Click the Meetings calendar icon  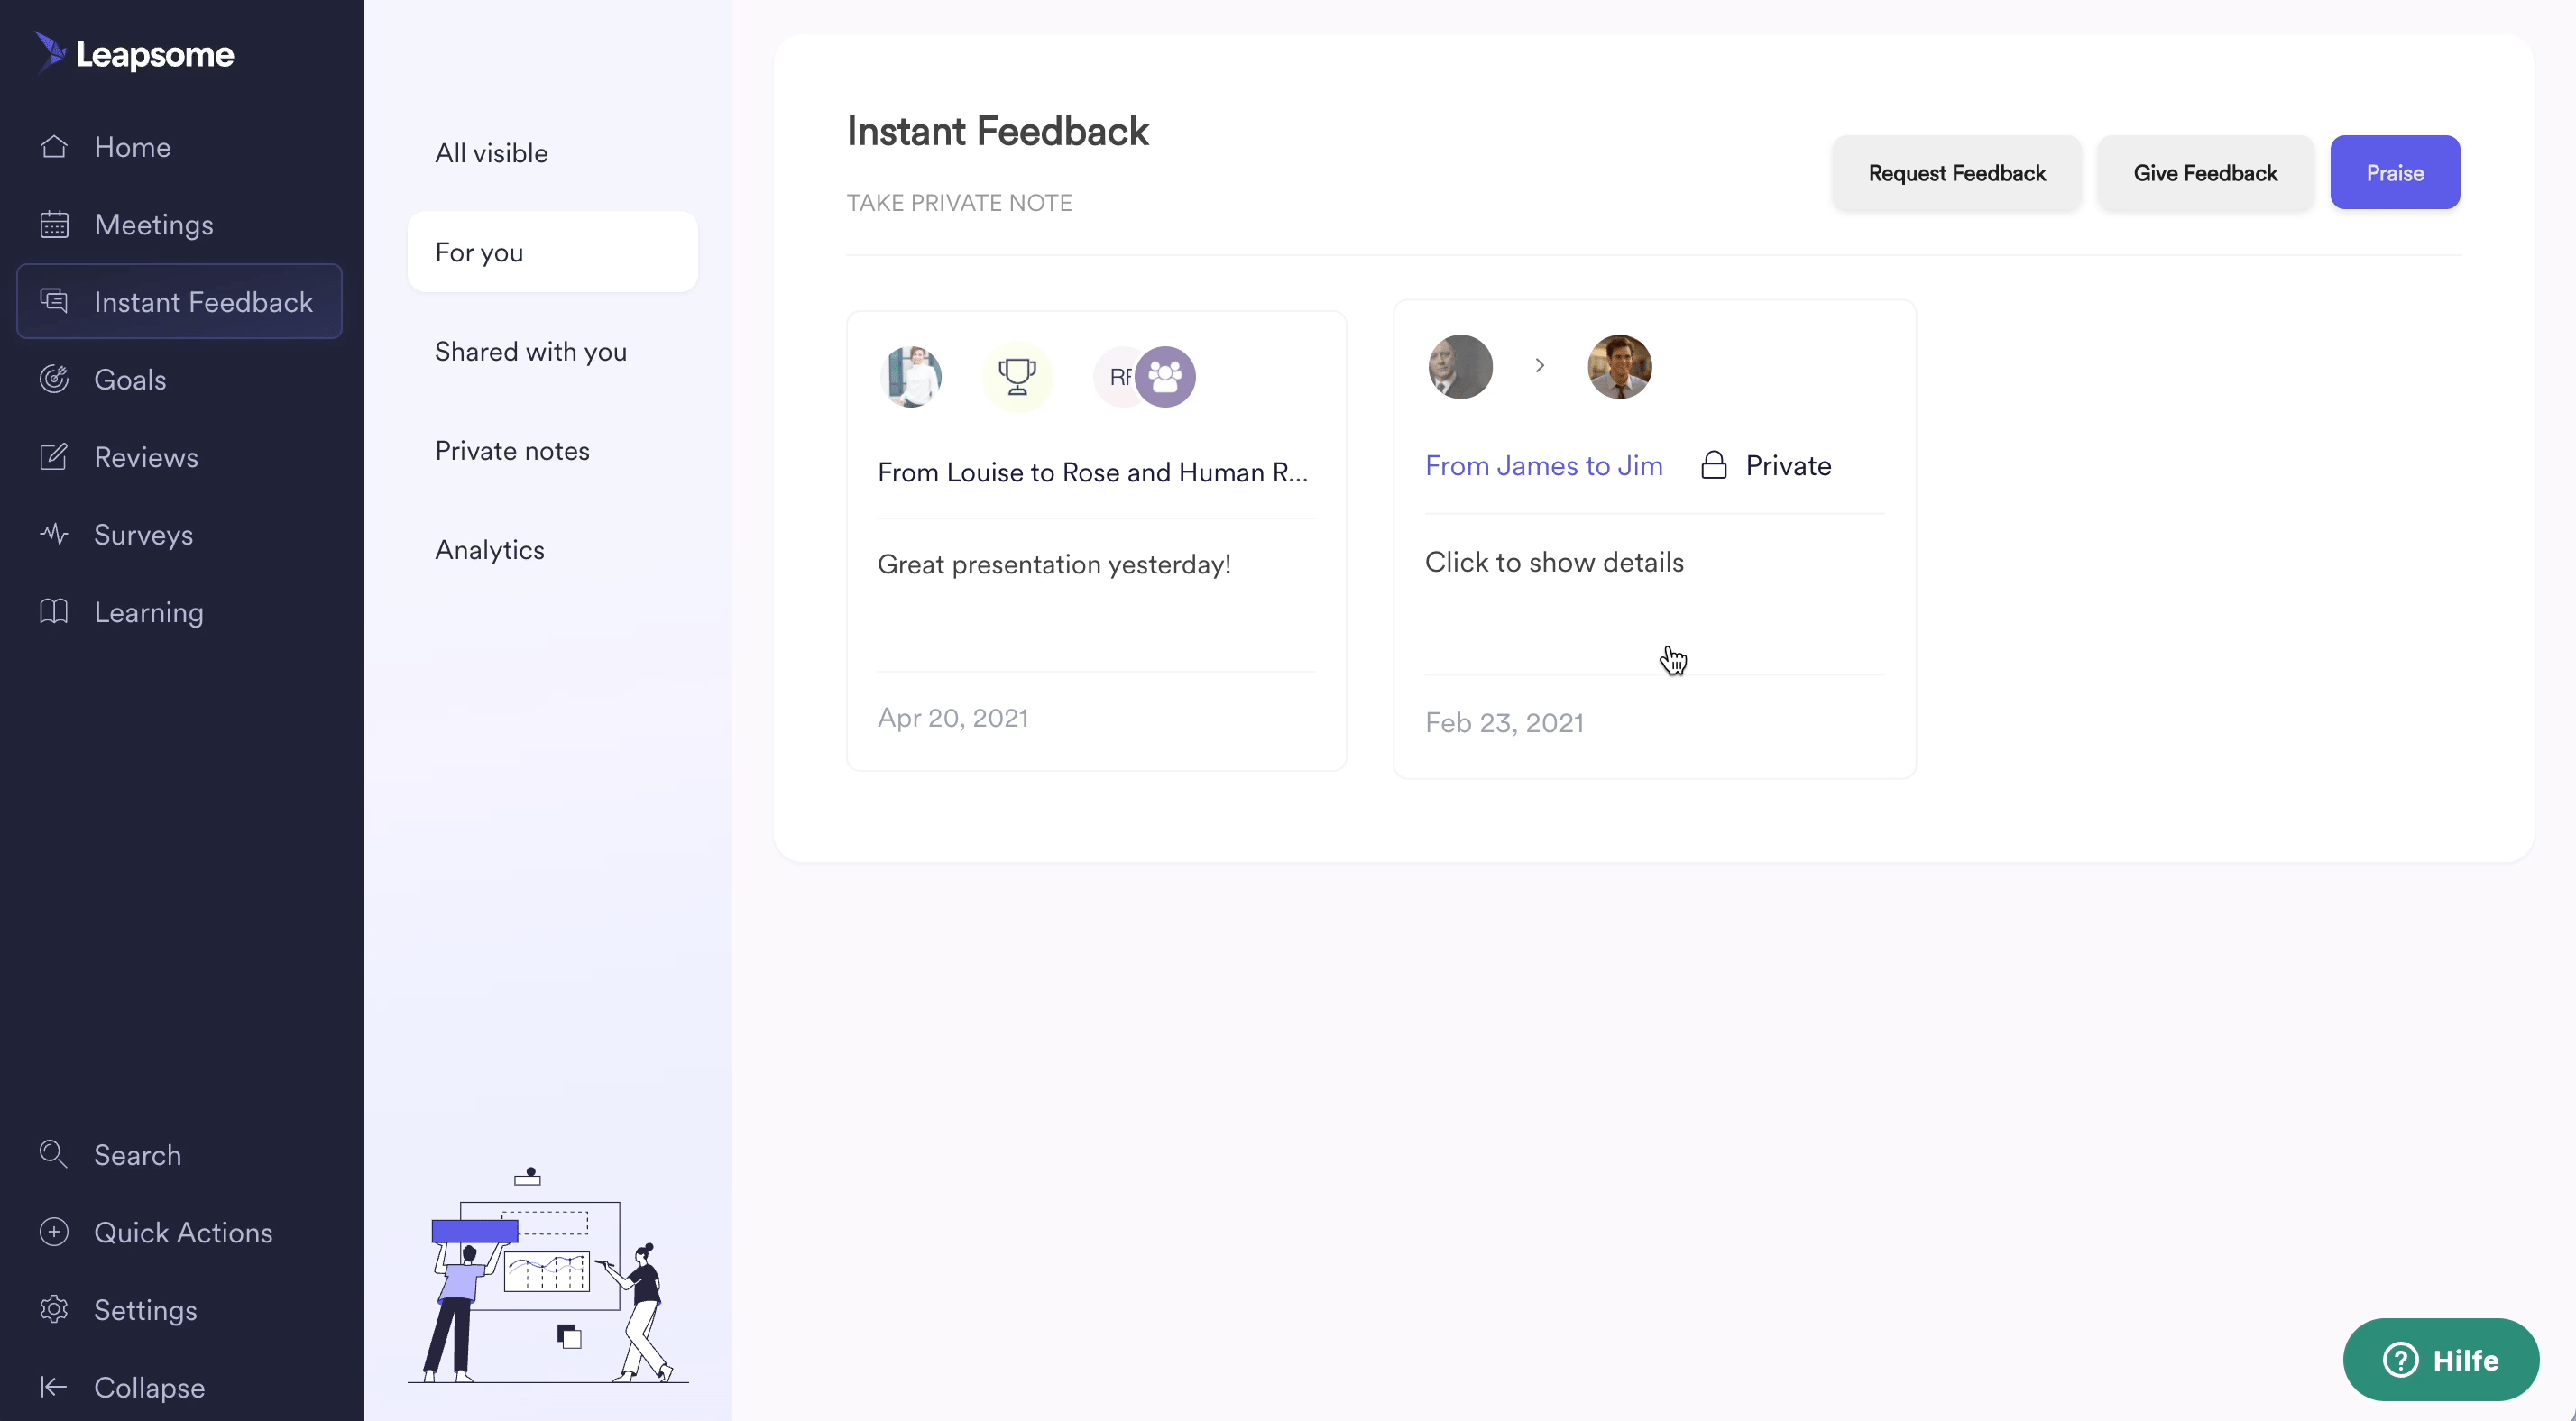54,224
